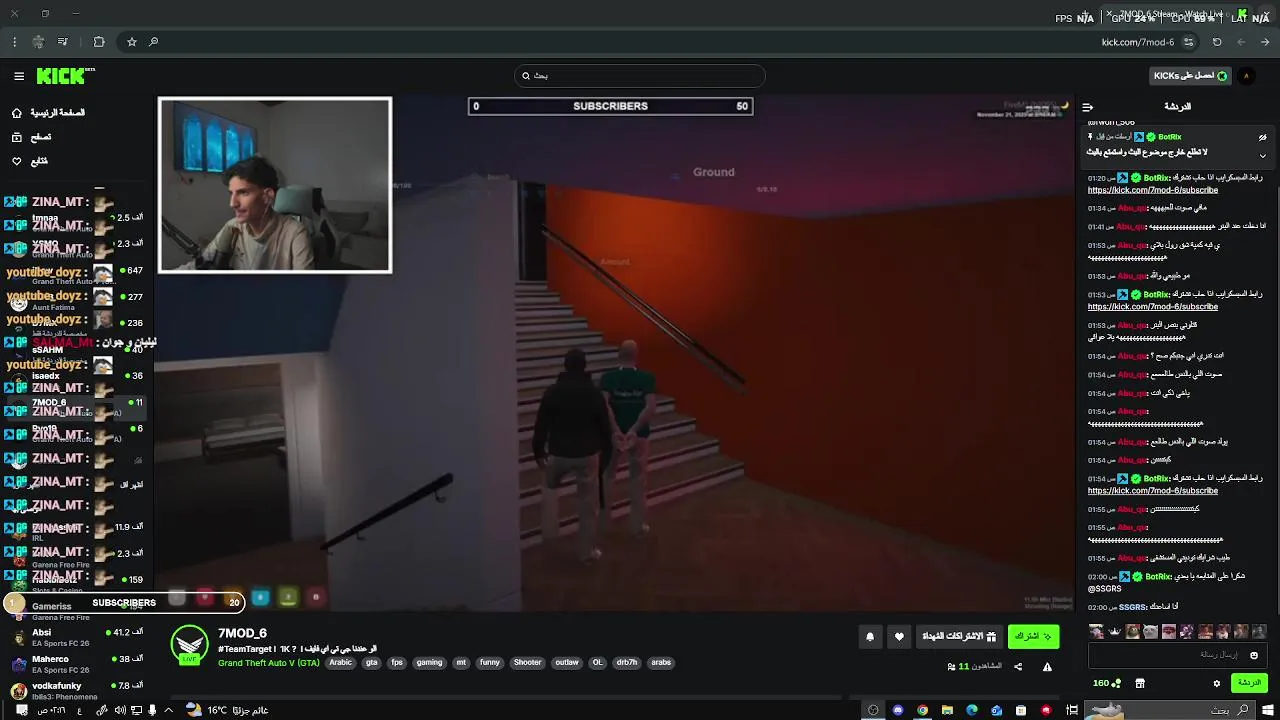Open the browse sidebar item
1280x720 pixels.
(32, 137)
